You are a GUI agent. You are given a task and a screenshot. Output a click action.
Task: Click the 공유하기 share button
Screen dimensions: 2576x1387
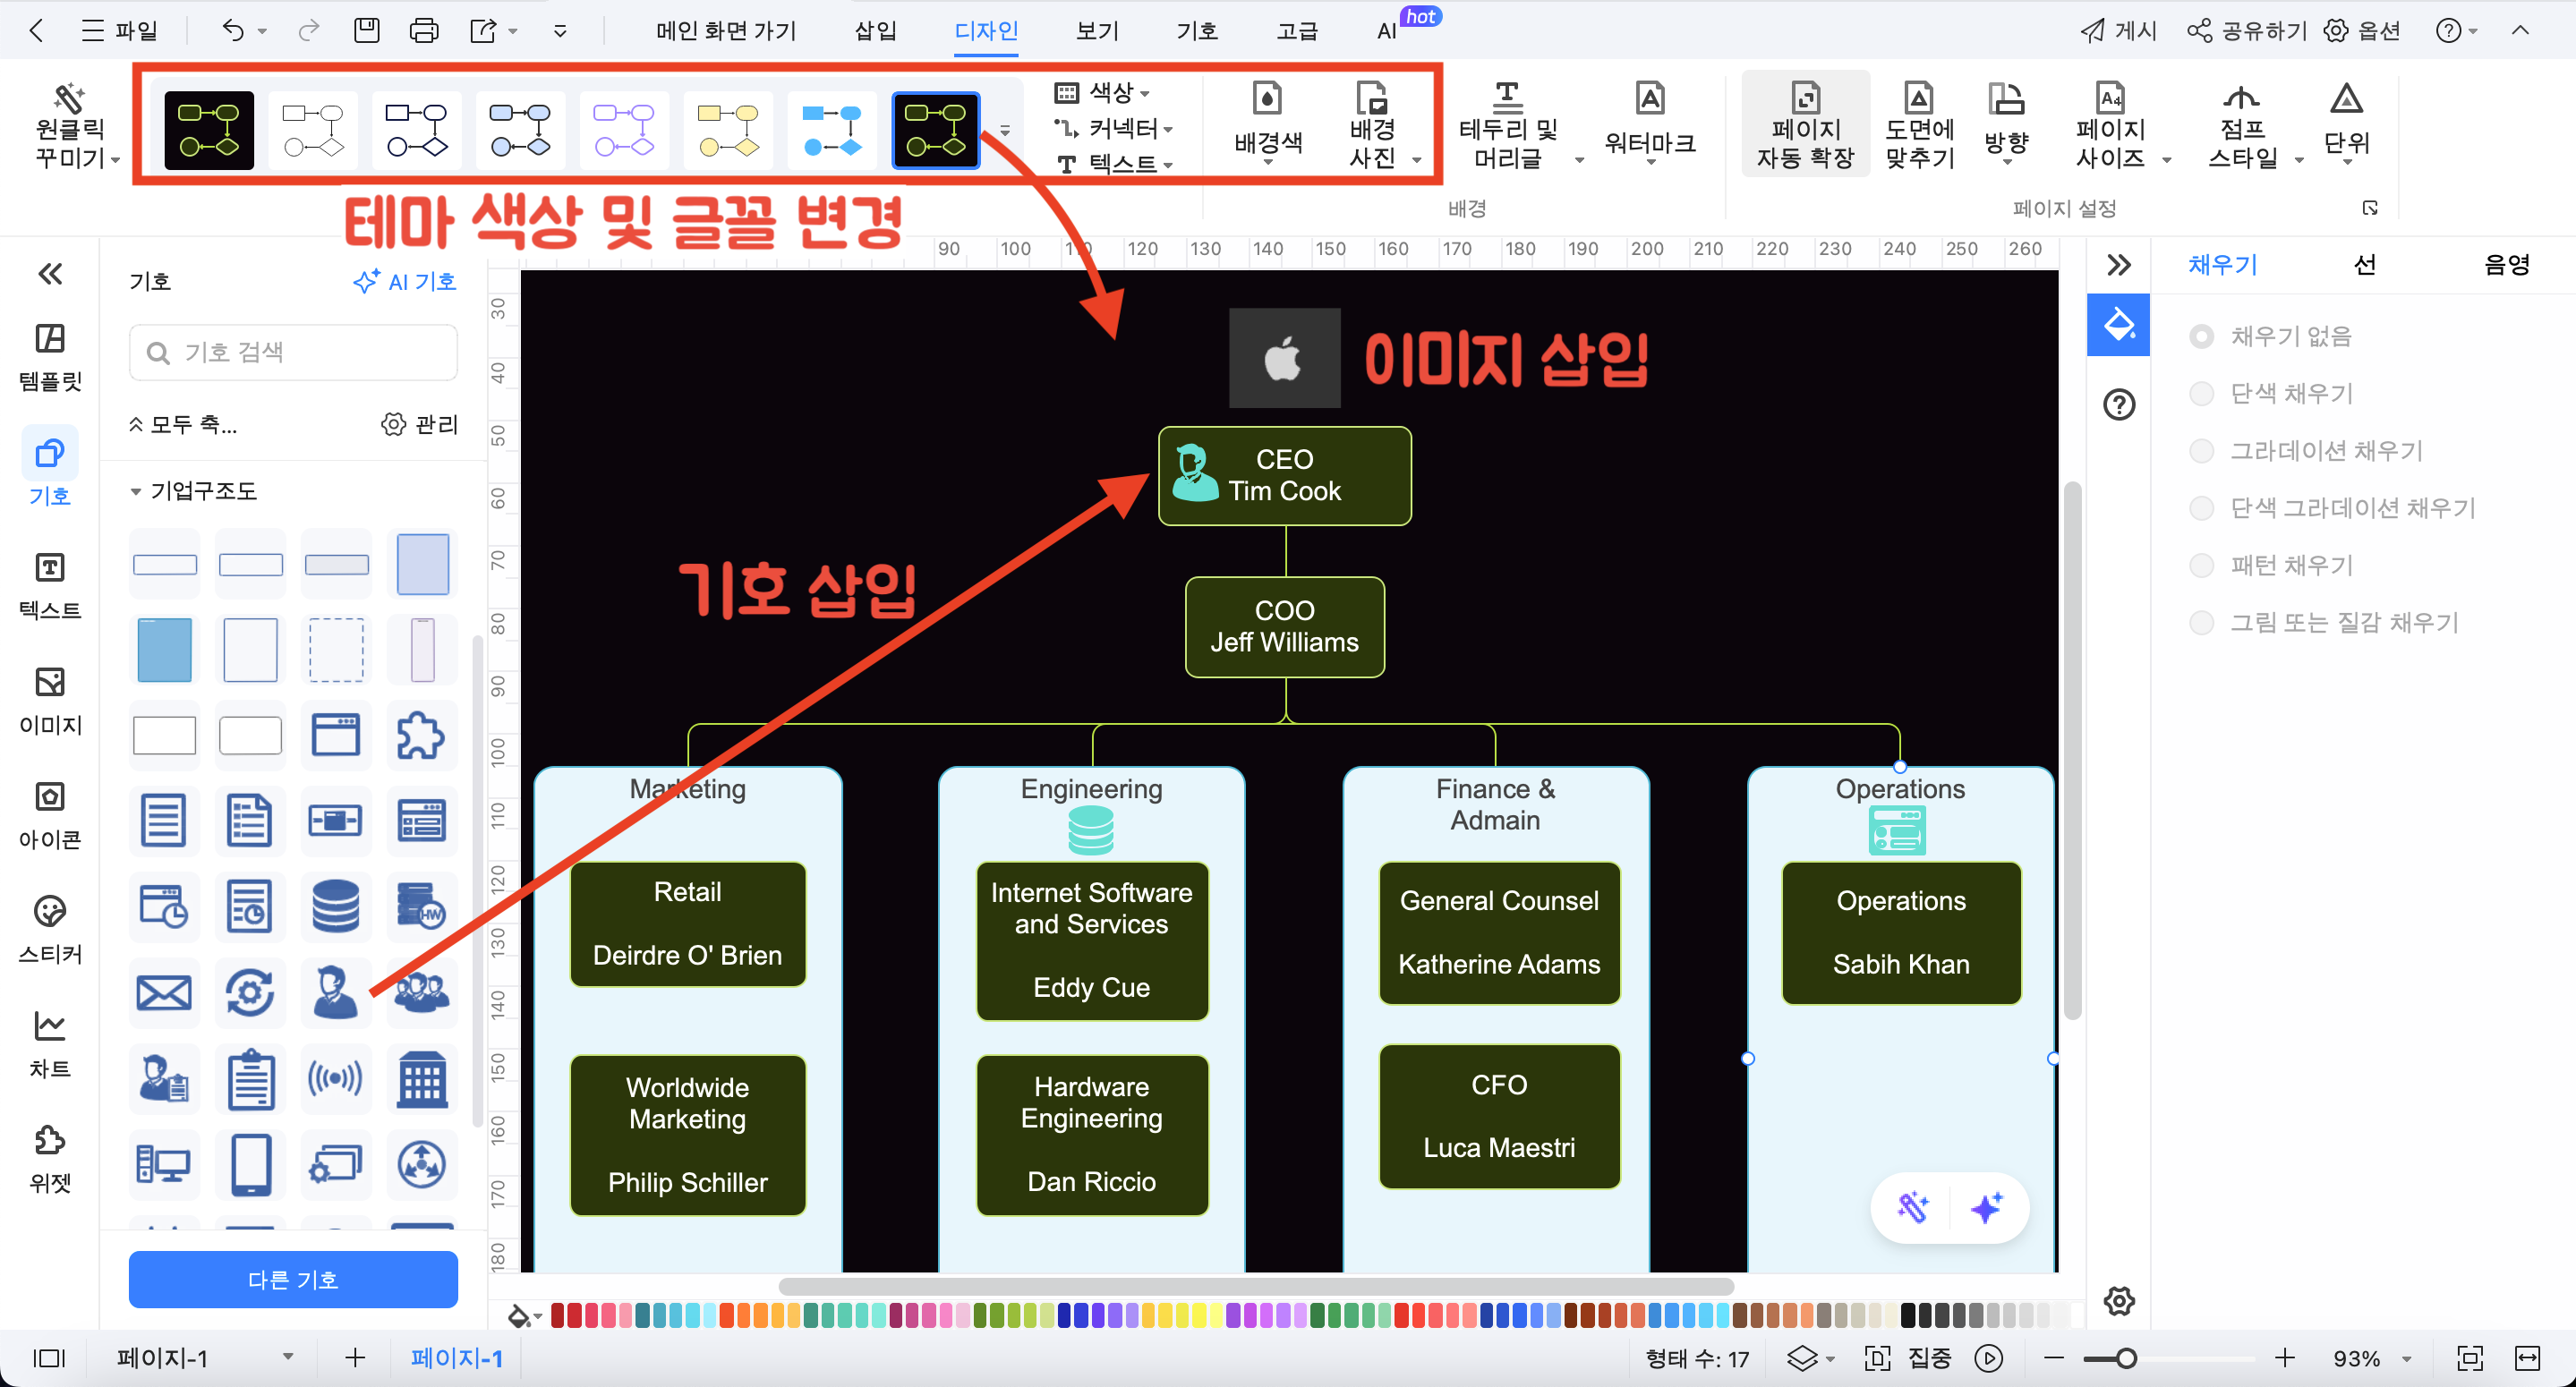pyautogui.click(x=2247, y=31)
